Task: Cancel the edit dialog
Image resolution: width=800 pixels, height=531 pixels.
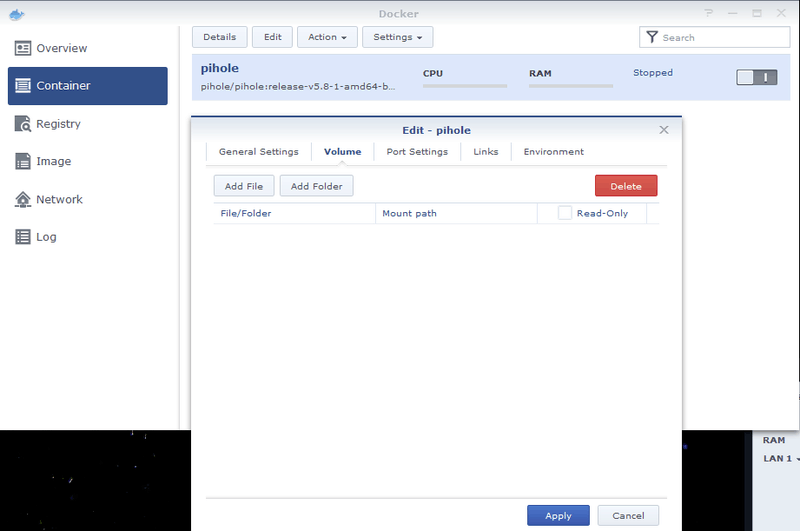Action: [x=628, y=516]
